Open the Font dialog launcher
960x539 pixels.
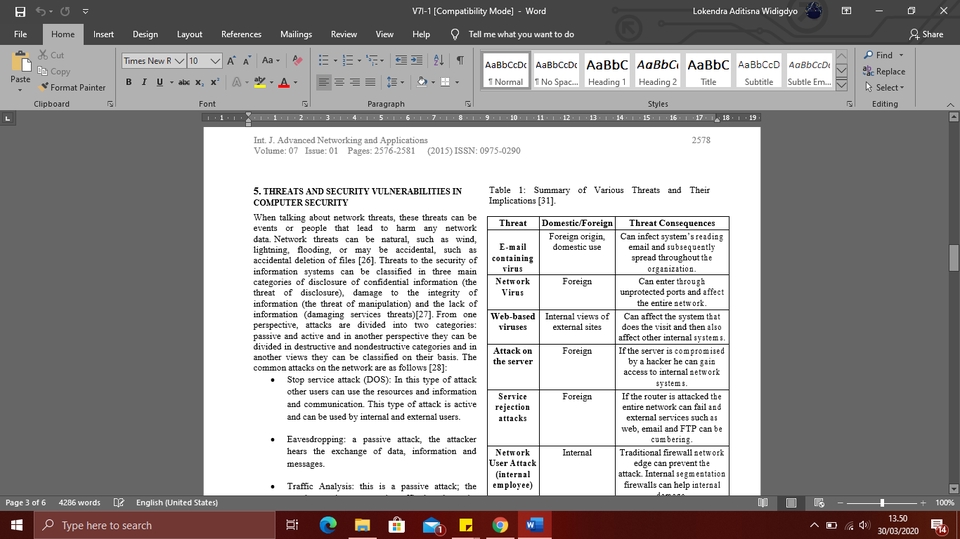click(x=305, y=104)
